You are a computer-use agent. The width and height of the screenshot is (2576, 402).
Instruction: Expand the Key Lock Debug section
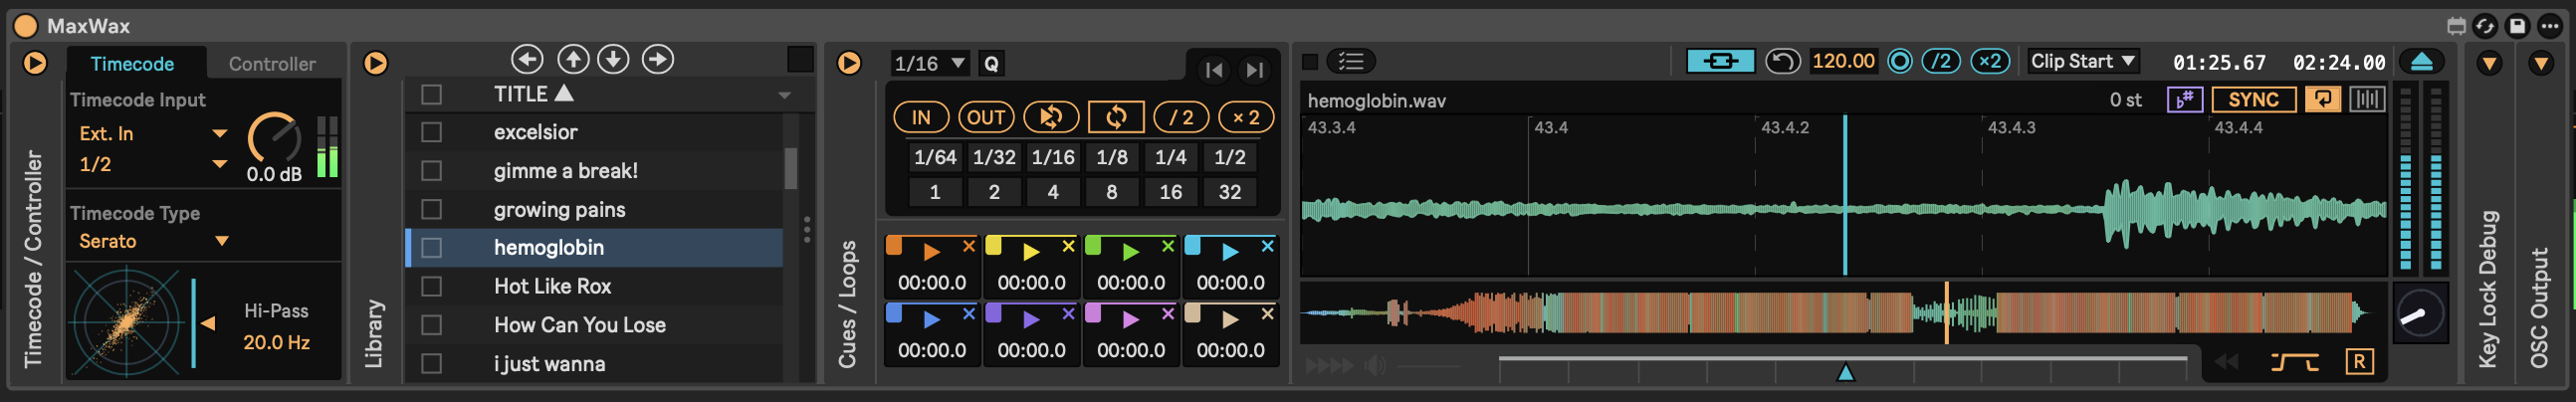point(2489,63)
